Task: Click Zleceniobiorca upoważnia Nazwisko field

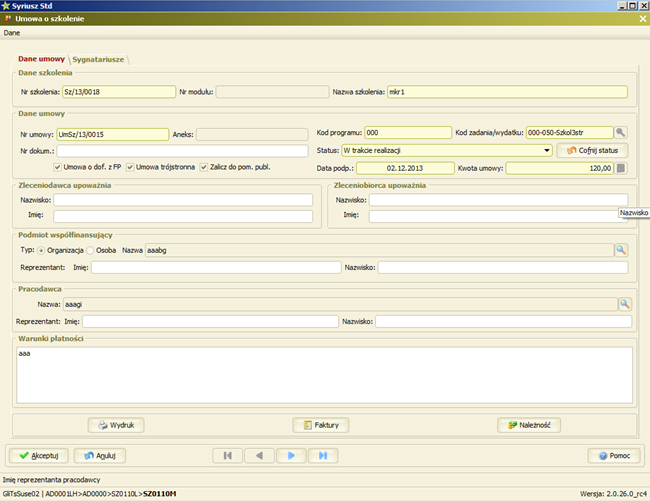Action: click(x=498, y=200)
